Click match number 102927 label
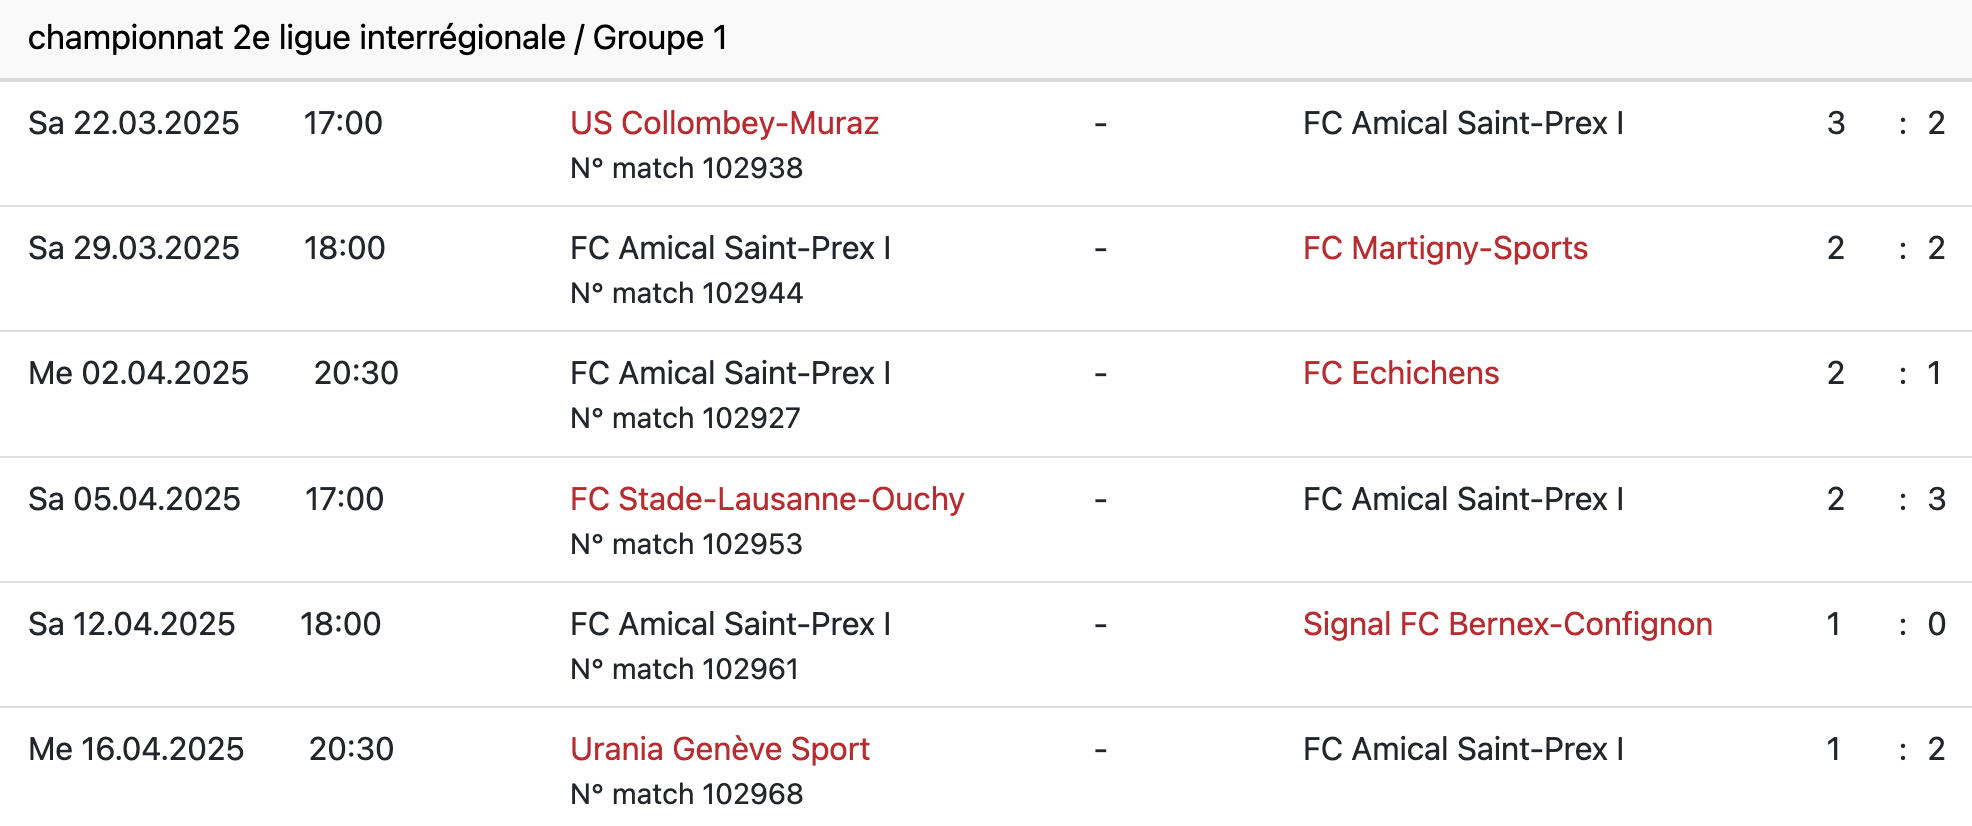The width and height of the screenshot is (1972, 826). click(685, 418)
